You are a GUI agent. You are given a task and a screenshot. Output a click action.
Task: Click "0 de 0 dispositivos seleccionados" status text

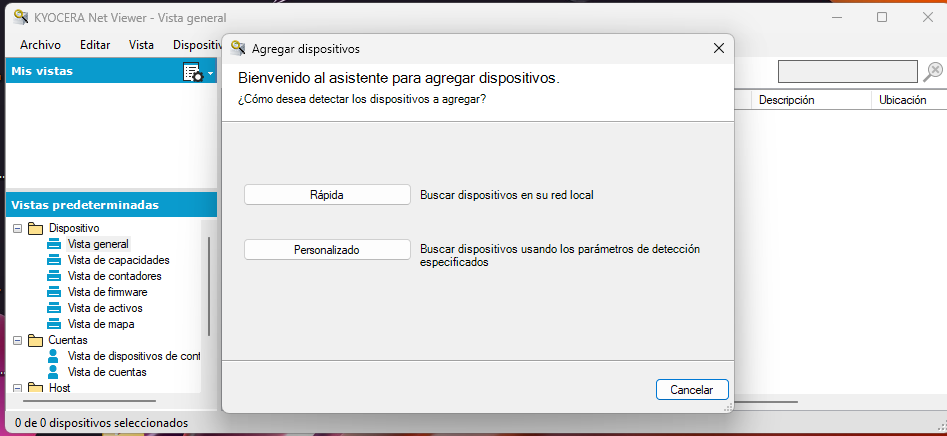click(x=101, y=423)
